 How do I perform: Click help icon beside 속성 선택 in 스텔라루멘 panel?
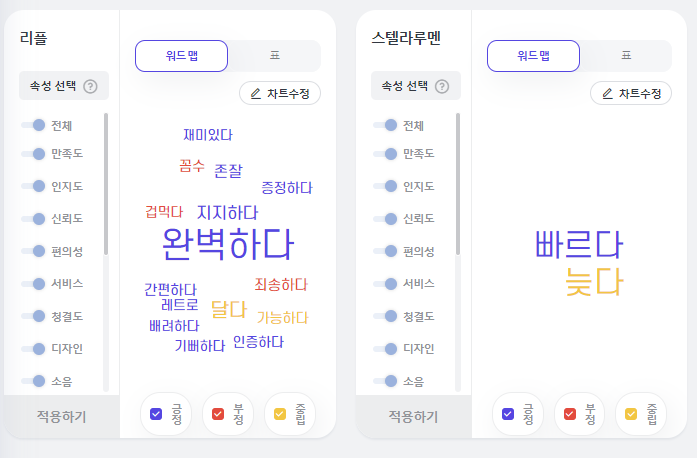tap(442, 86)
